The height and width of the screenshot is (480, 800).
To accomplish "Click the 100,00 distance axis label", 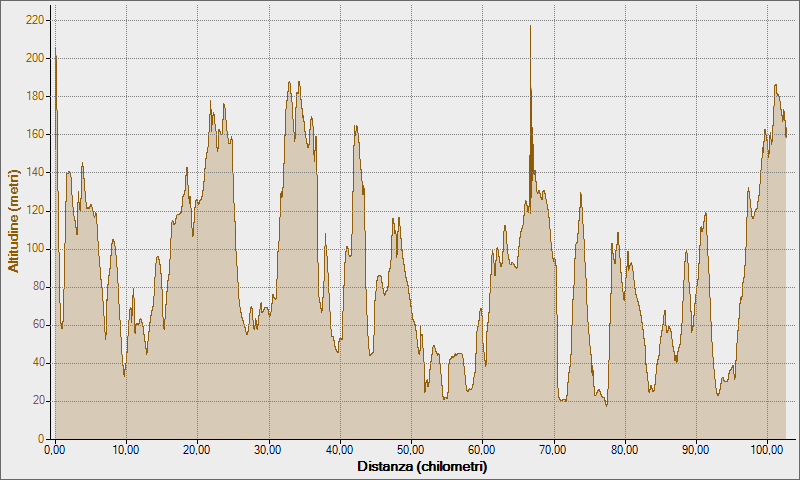I will pyautogui.click(x=767, y=450).
